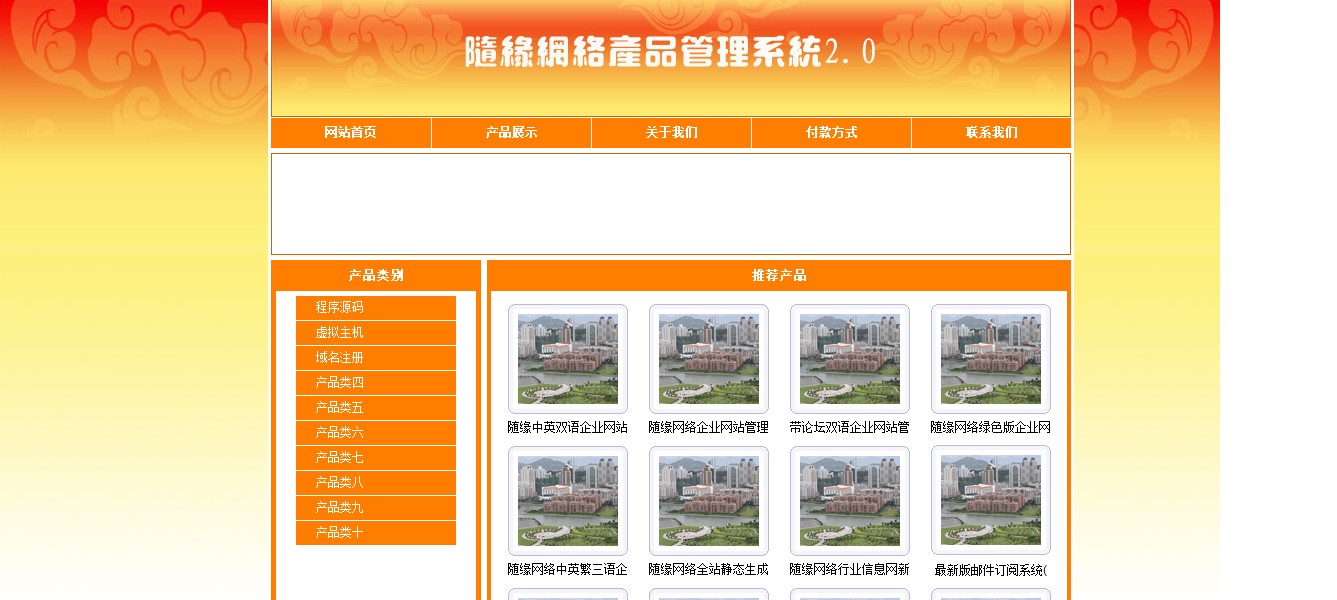Click the 随缘中英双语企业网站 product title
Viewport: 1337px width, 600px height.
click(x=568, y=428)
